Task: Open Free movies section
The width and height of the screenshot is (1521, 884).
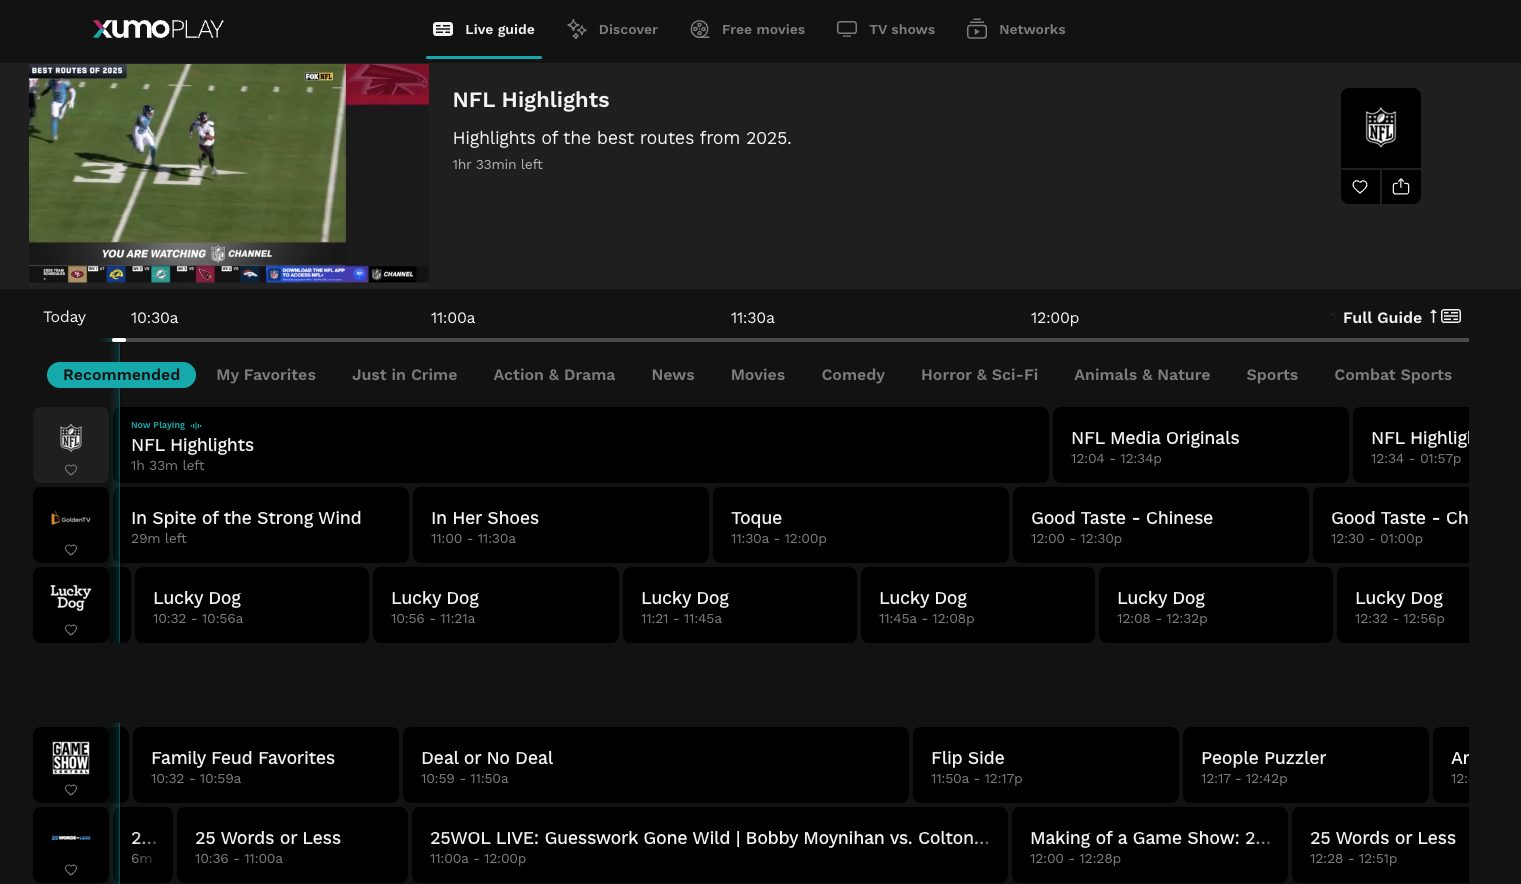Action: point(748,29)
